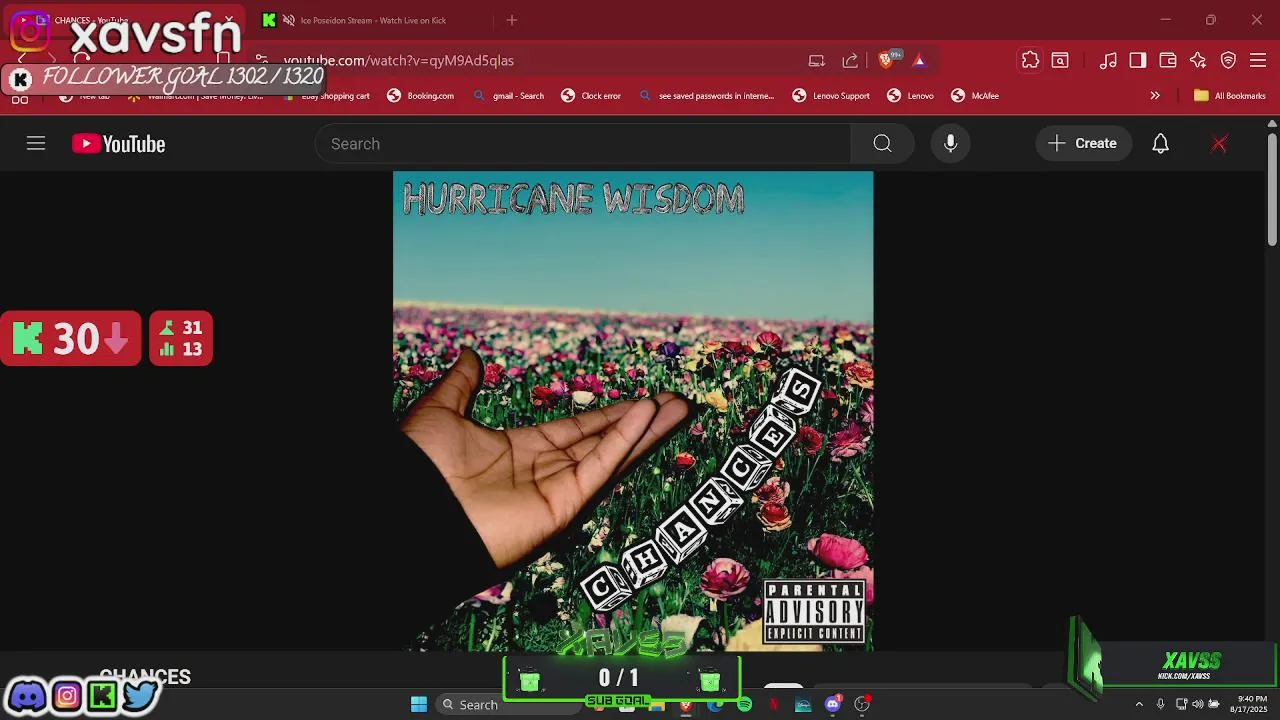Open Brave Shields lion icon
This screenshot has width=1280, height=720.
[886, 61]
